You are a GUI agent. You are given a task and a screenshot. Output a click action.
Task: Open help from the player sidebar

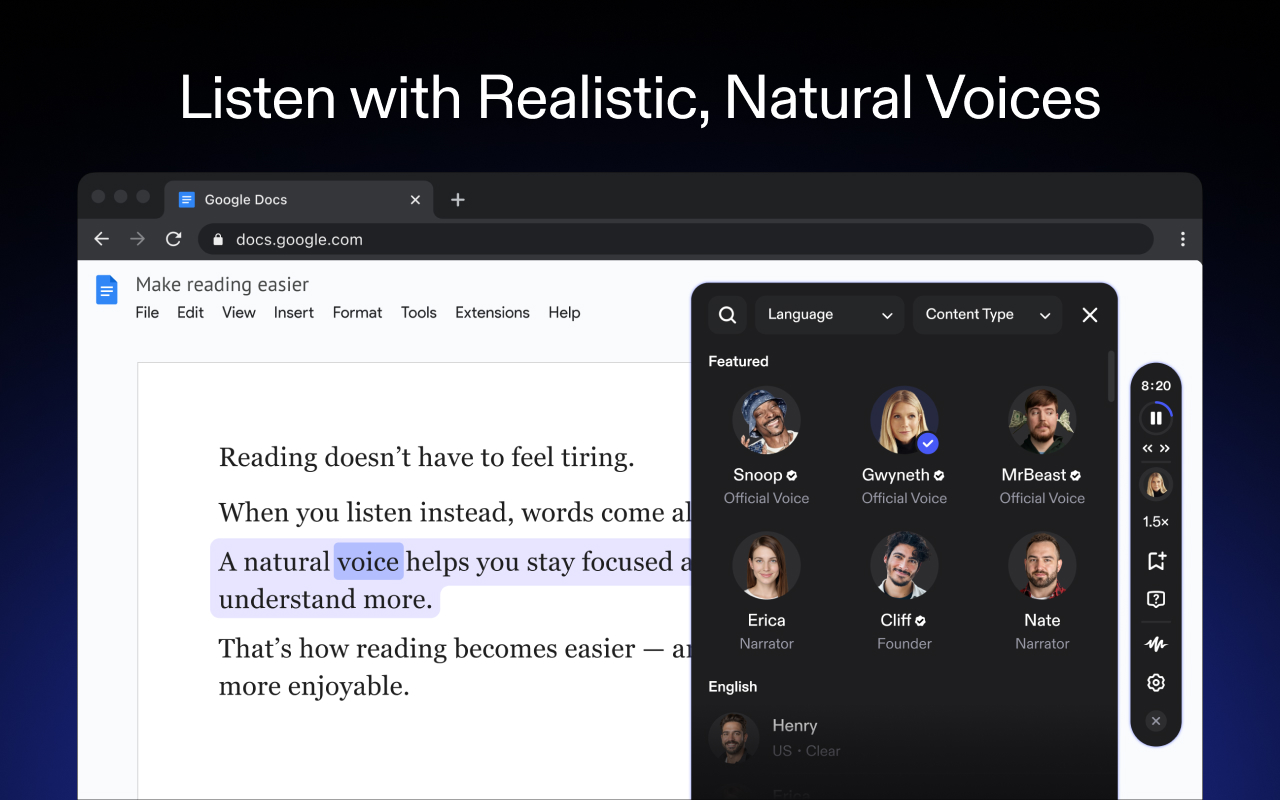coord(1155,599)
